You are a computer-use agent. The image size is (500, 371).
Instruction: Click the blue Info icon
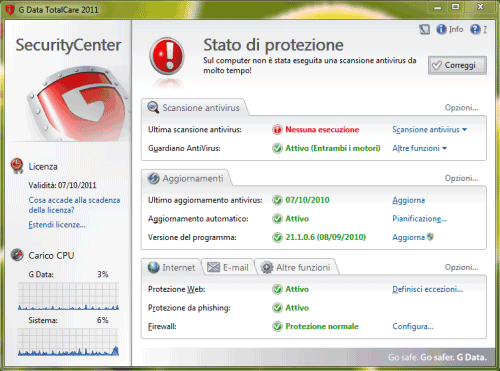pyautogui.click(x=441, y=29)
